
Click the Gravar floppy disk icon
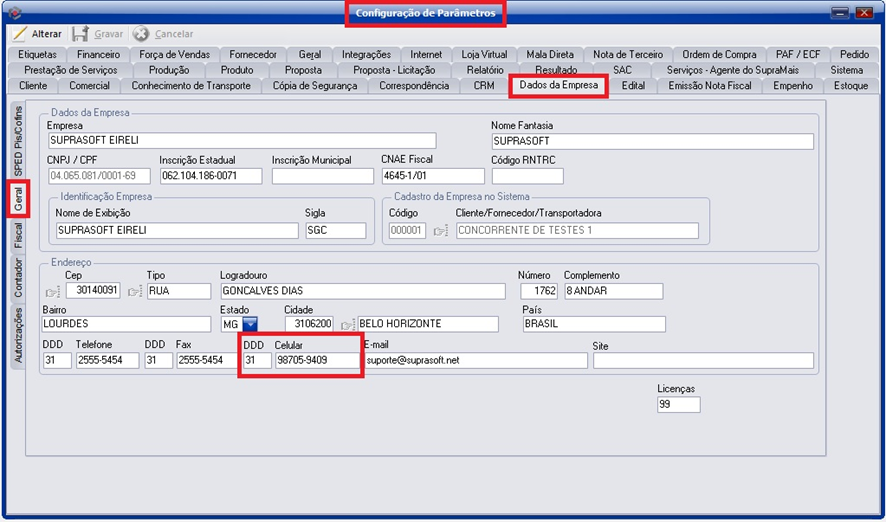(80, 34)
